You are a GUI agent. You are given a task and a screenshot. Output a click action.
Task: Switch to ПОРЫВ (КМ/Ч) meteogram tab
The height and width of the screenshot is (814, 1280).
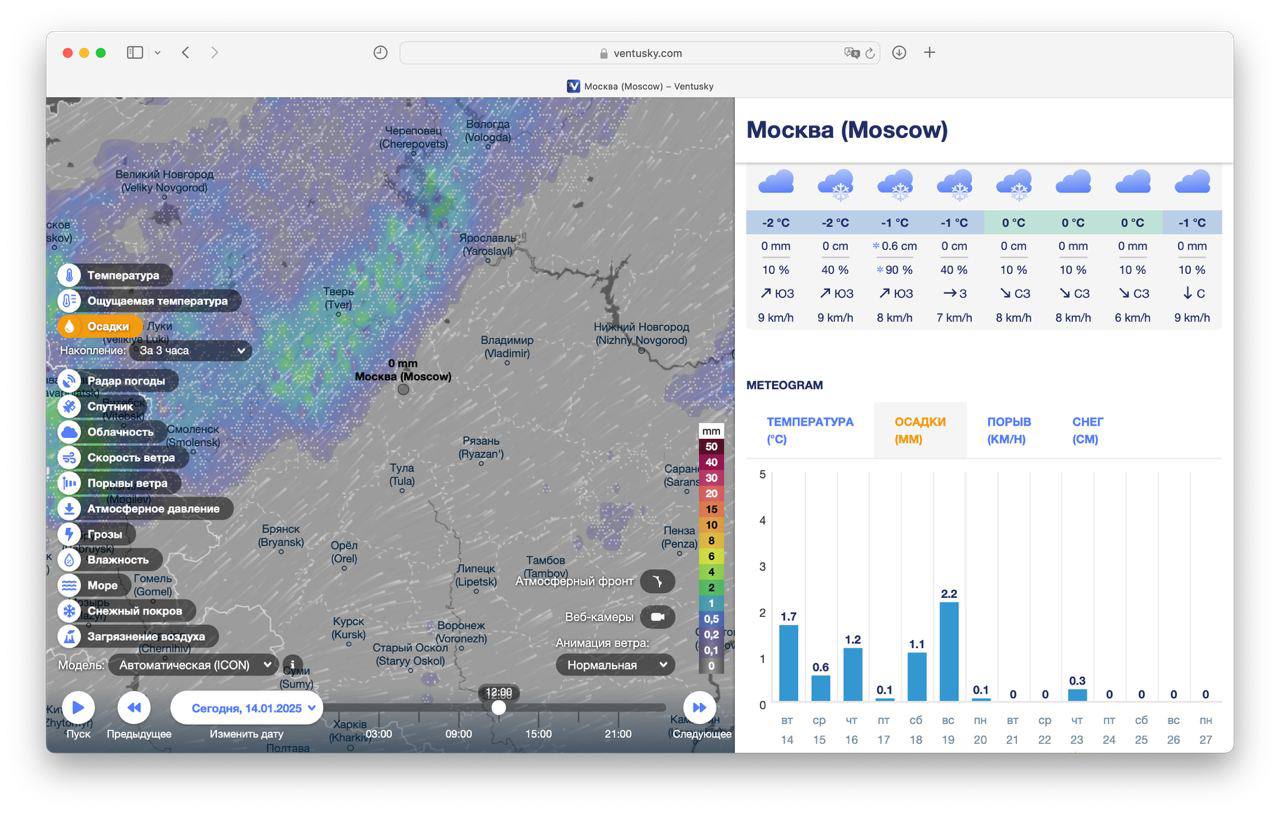coord(1009,430)
